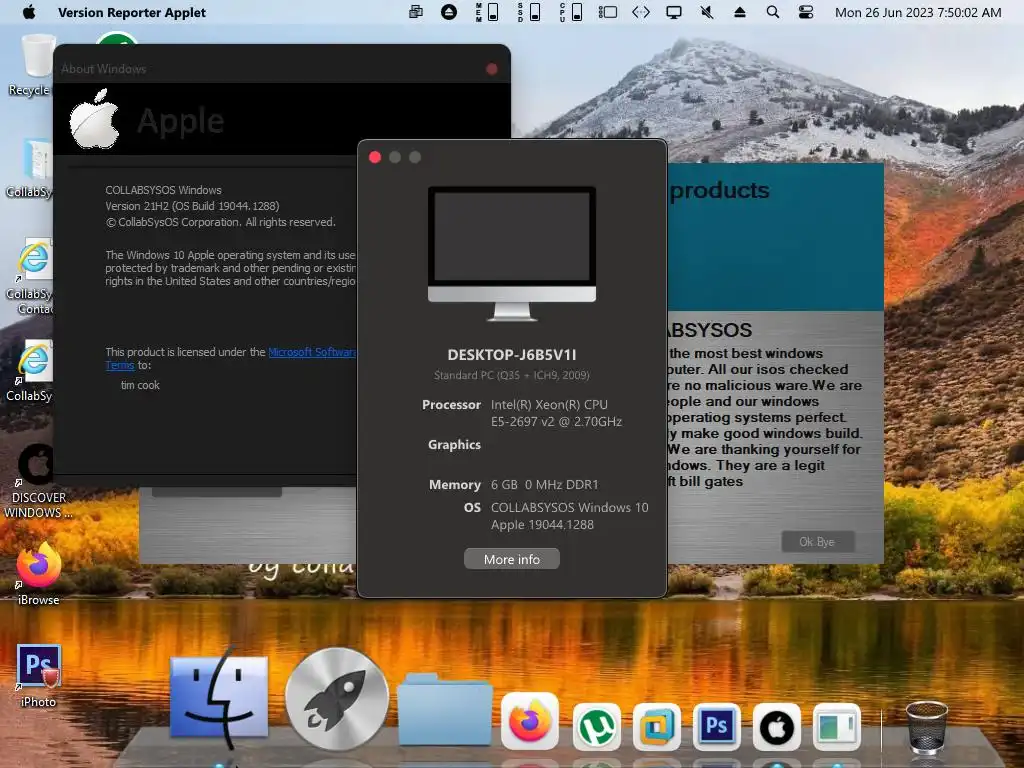Open Finder in the dock

(x=219, y=697)
